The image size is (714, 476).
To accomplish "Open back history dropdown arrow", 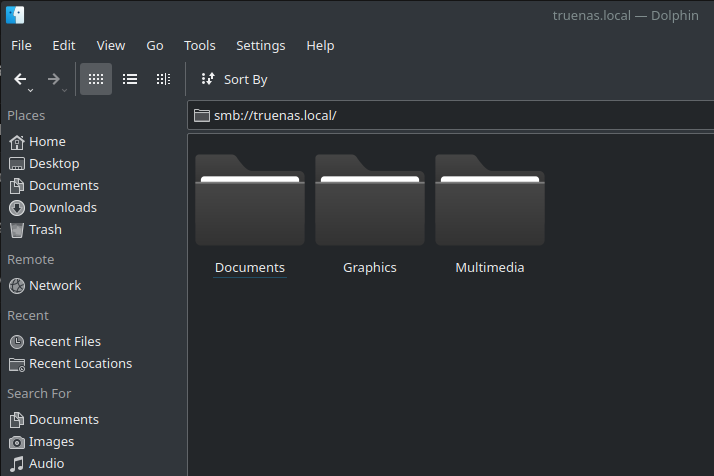I will [31, 91].
